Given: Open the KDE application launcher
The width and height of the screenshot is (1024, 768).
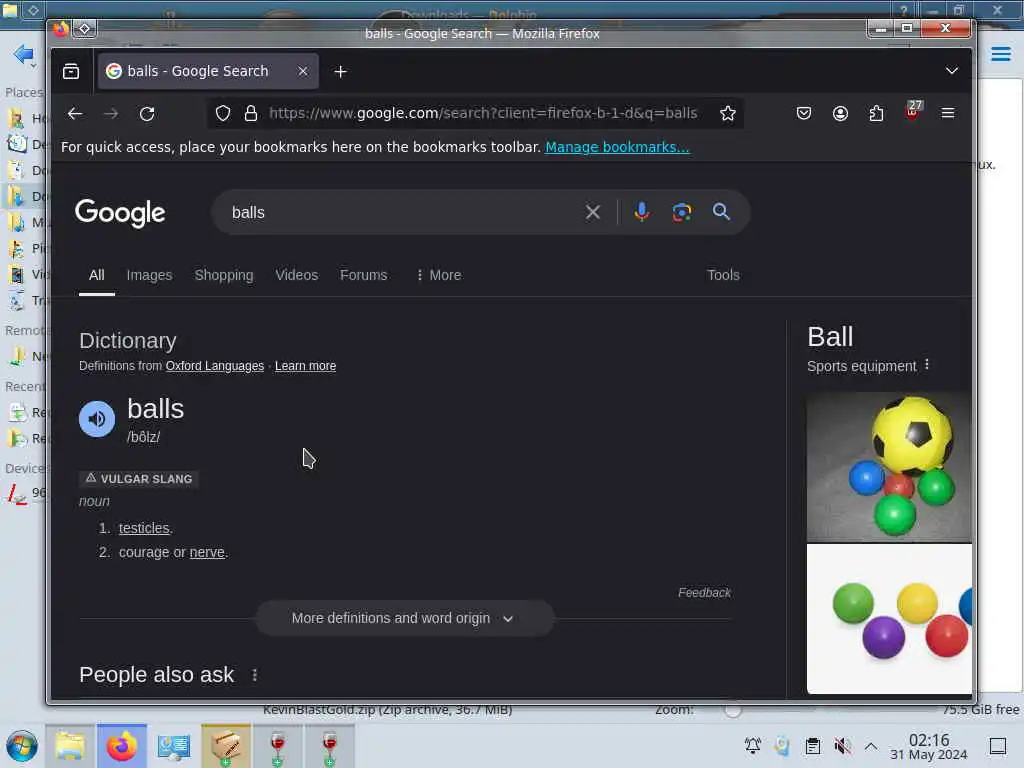Looking at the screenshot, I should tap(22, 746).
